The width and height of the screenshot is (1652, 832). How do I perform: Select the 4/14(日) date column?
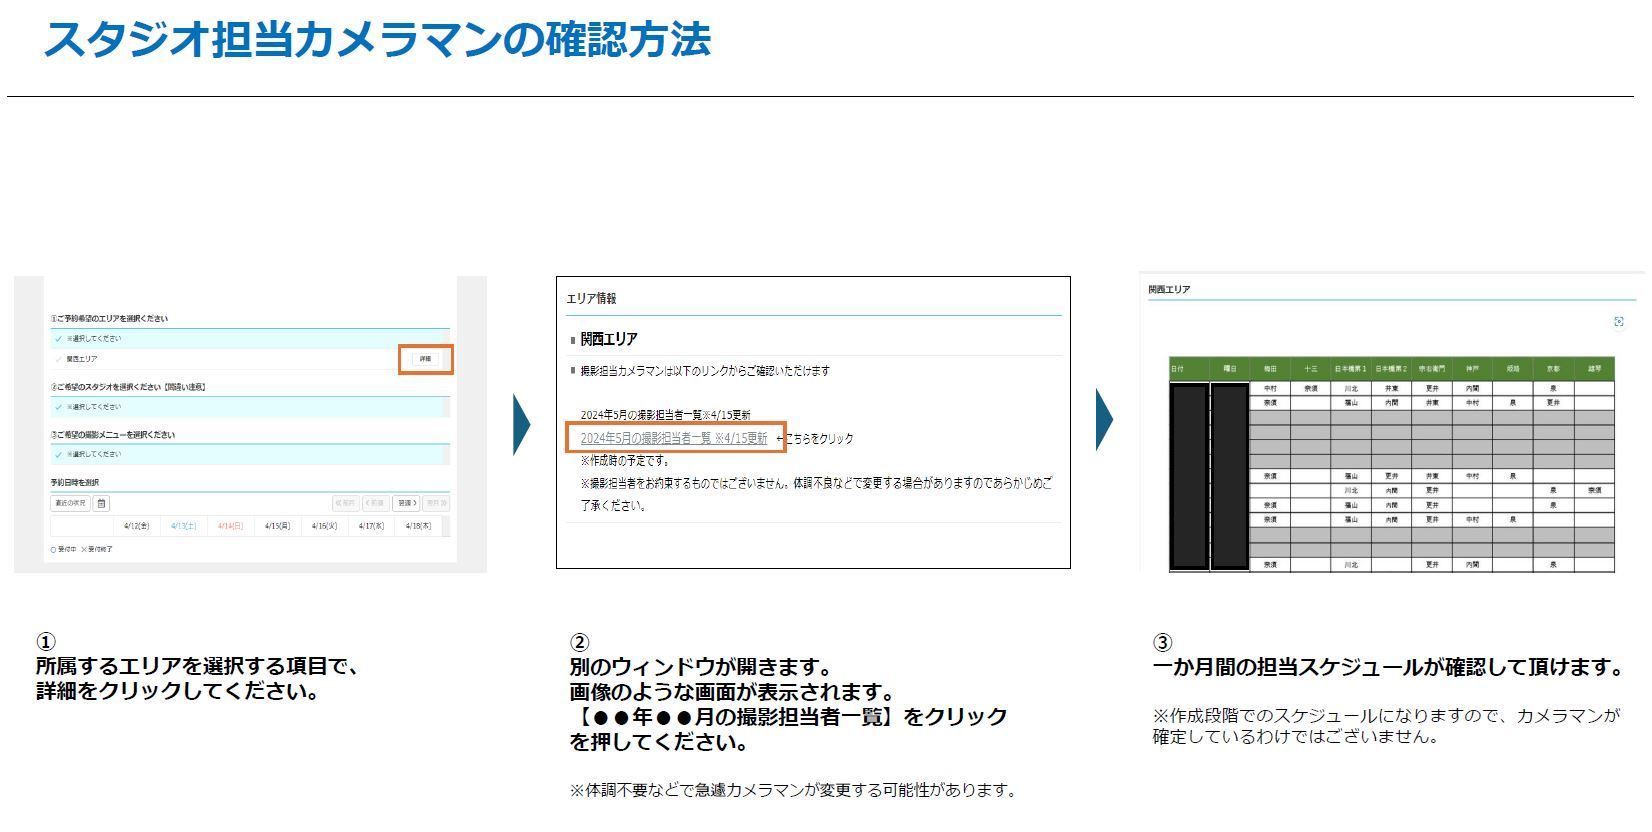[x=230, y=526]
